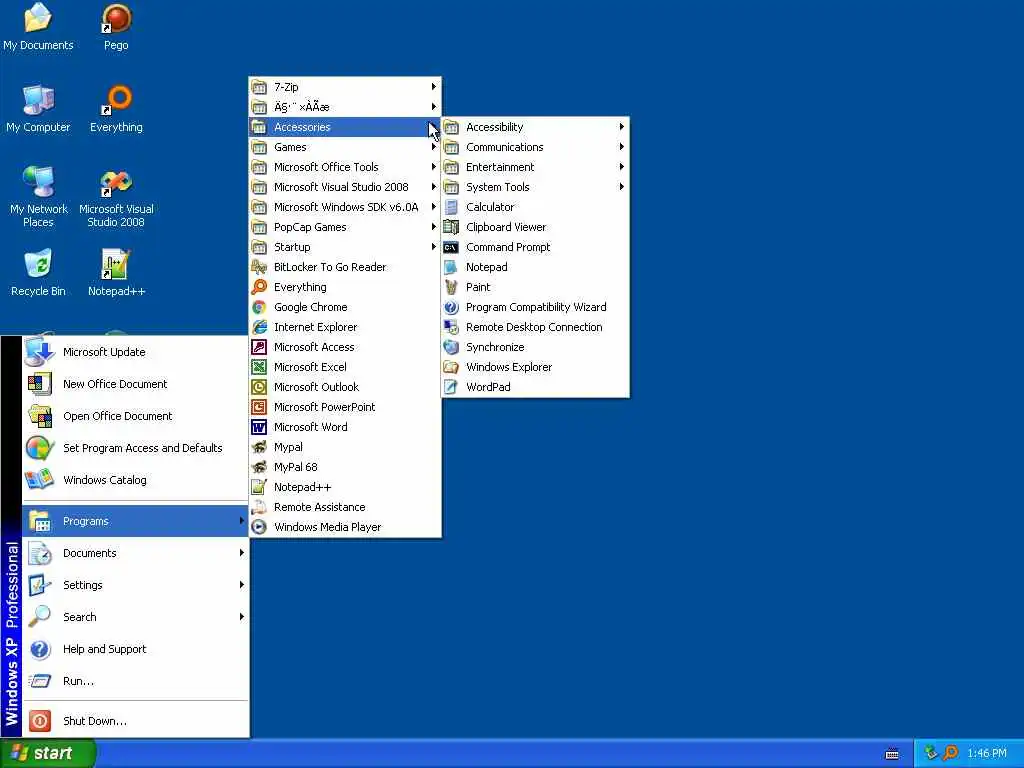Select Microsoft Visual Studio 2008 desktop icon
The width and height of the screenshot is (1024, 768).
tap(116, 182)
